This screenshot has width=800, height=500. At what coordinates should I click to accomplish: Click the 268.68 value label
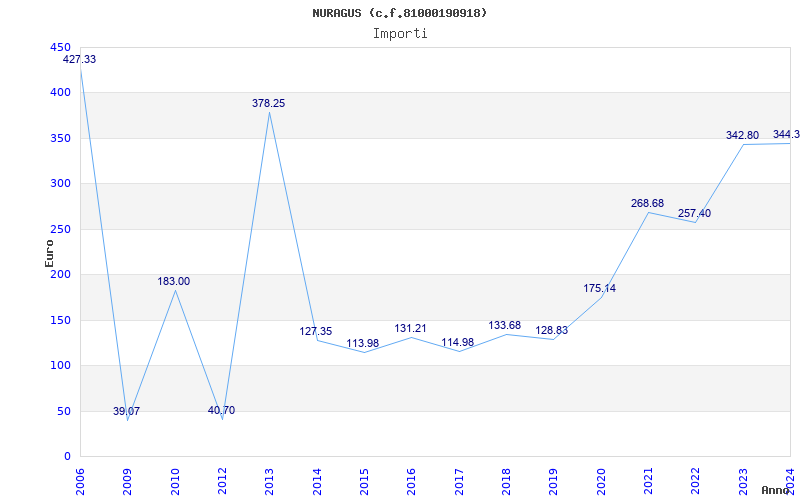(x=647, y=203)
